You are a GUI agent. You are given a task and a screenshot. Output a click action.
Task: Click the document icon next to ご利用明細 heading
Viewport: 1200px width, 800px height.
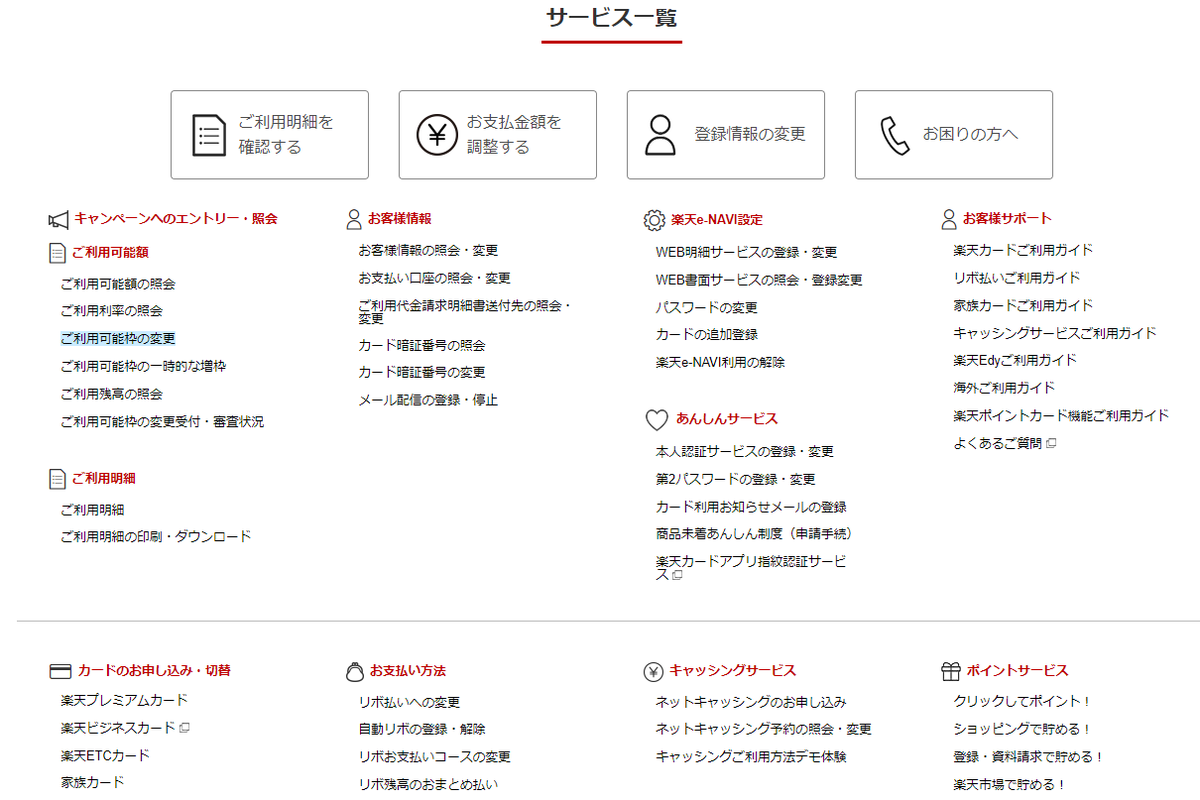(x=57, y=479)
